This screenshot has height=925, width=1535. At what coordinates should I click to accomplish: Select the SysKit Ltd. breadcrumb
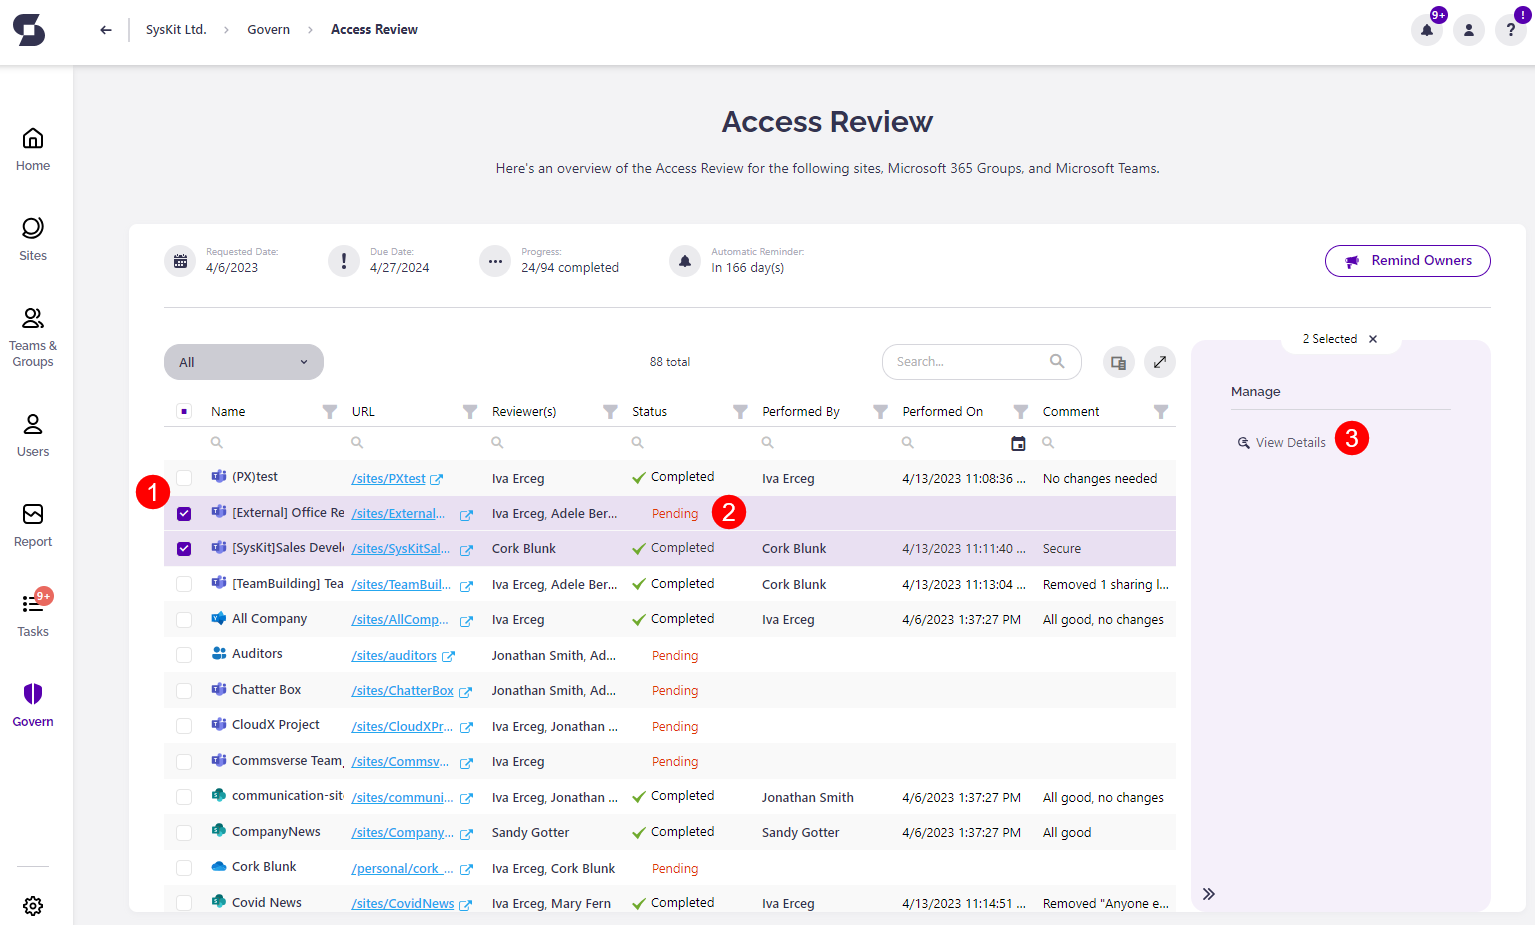176,29
